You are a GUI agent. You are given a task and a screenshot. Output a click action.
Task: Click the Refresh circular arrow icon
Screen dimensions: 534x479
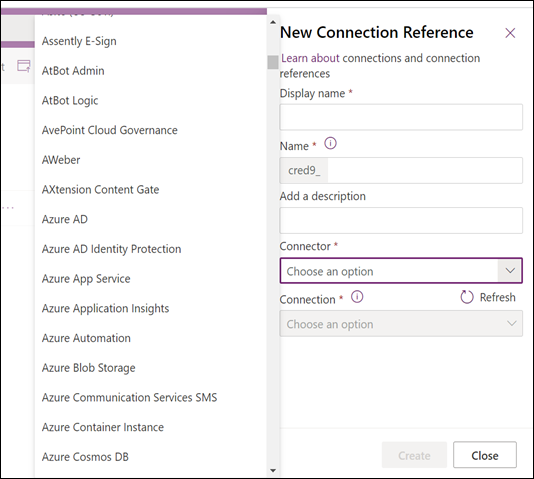[467, 297]
